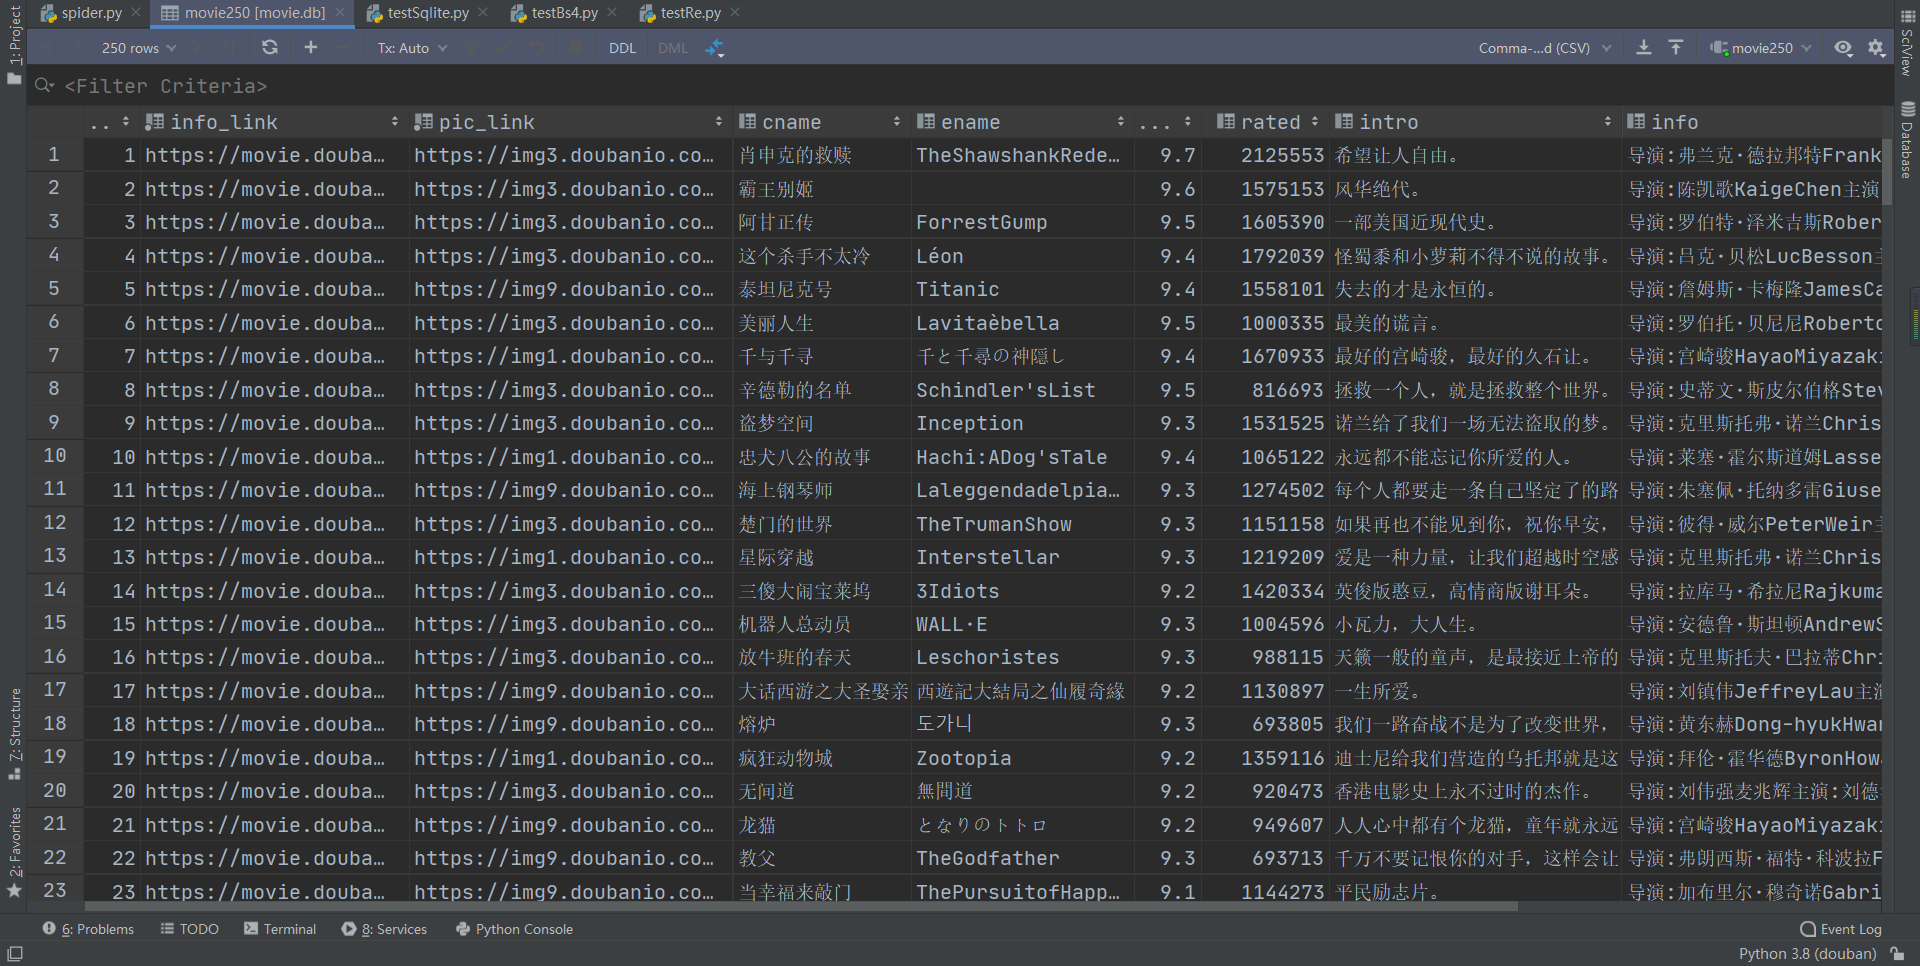Delete row with the minus icon
1920x966 pixels.
tap(343, 47)
